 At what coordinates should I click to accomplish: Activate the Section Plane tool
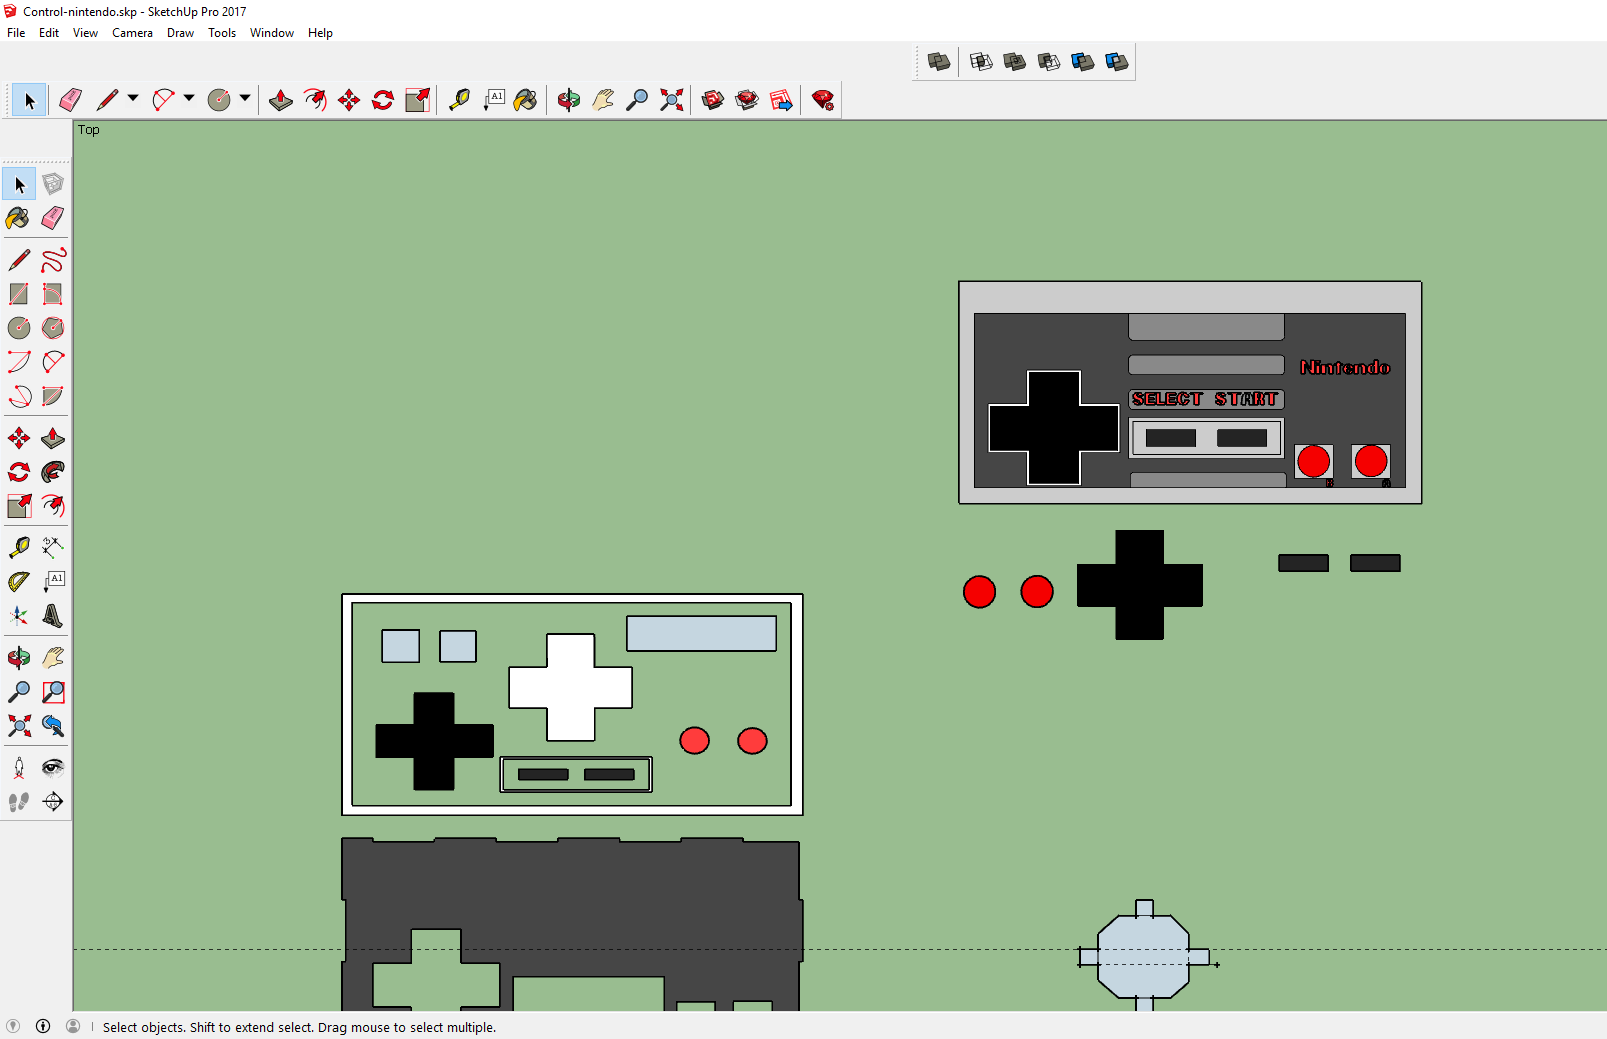pos(53,802)
